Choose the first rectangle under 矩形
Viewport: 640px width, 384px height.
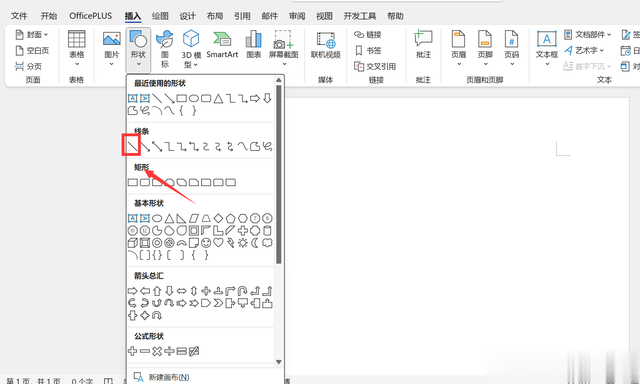133,182
